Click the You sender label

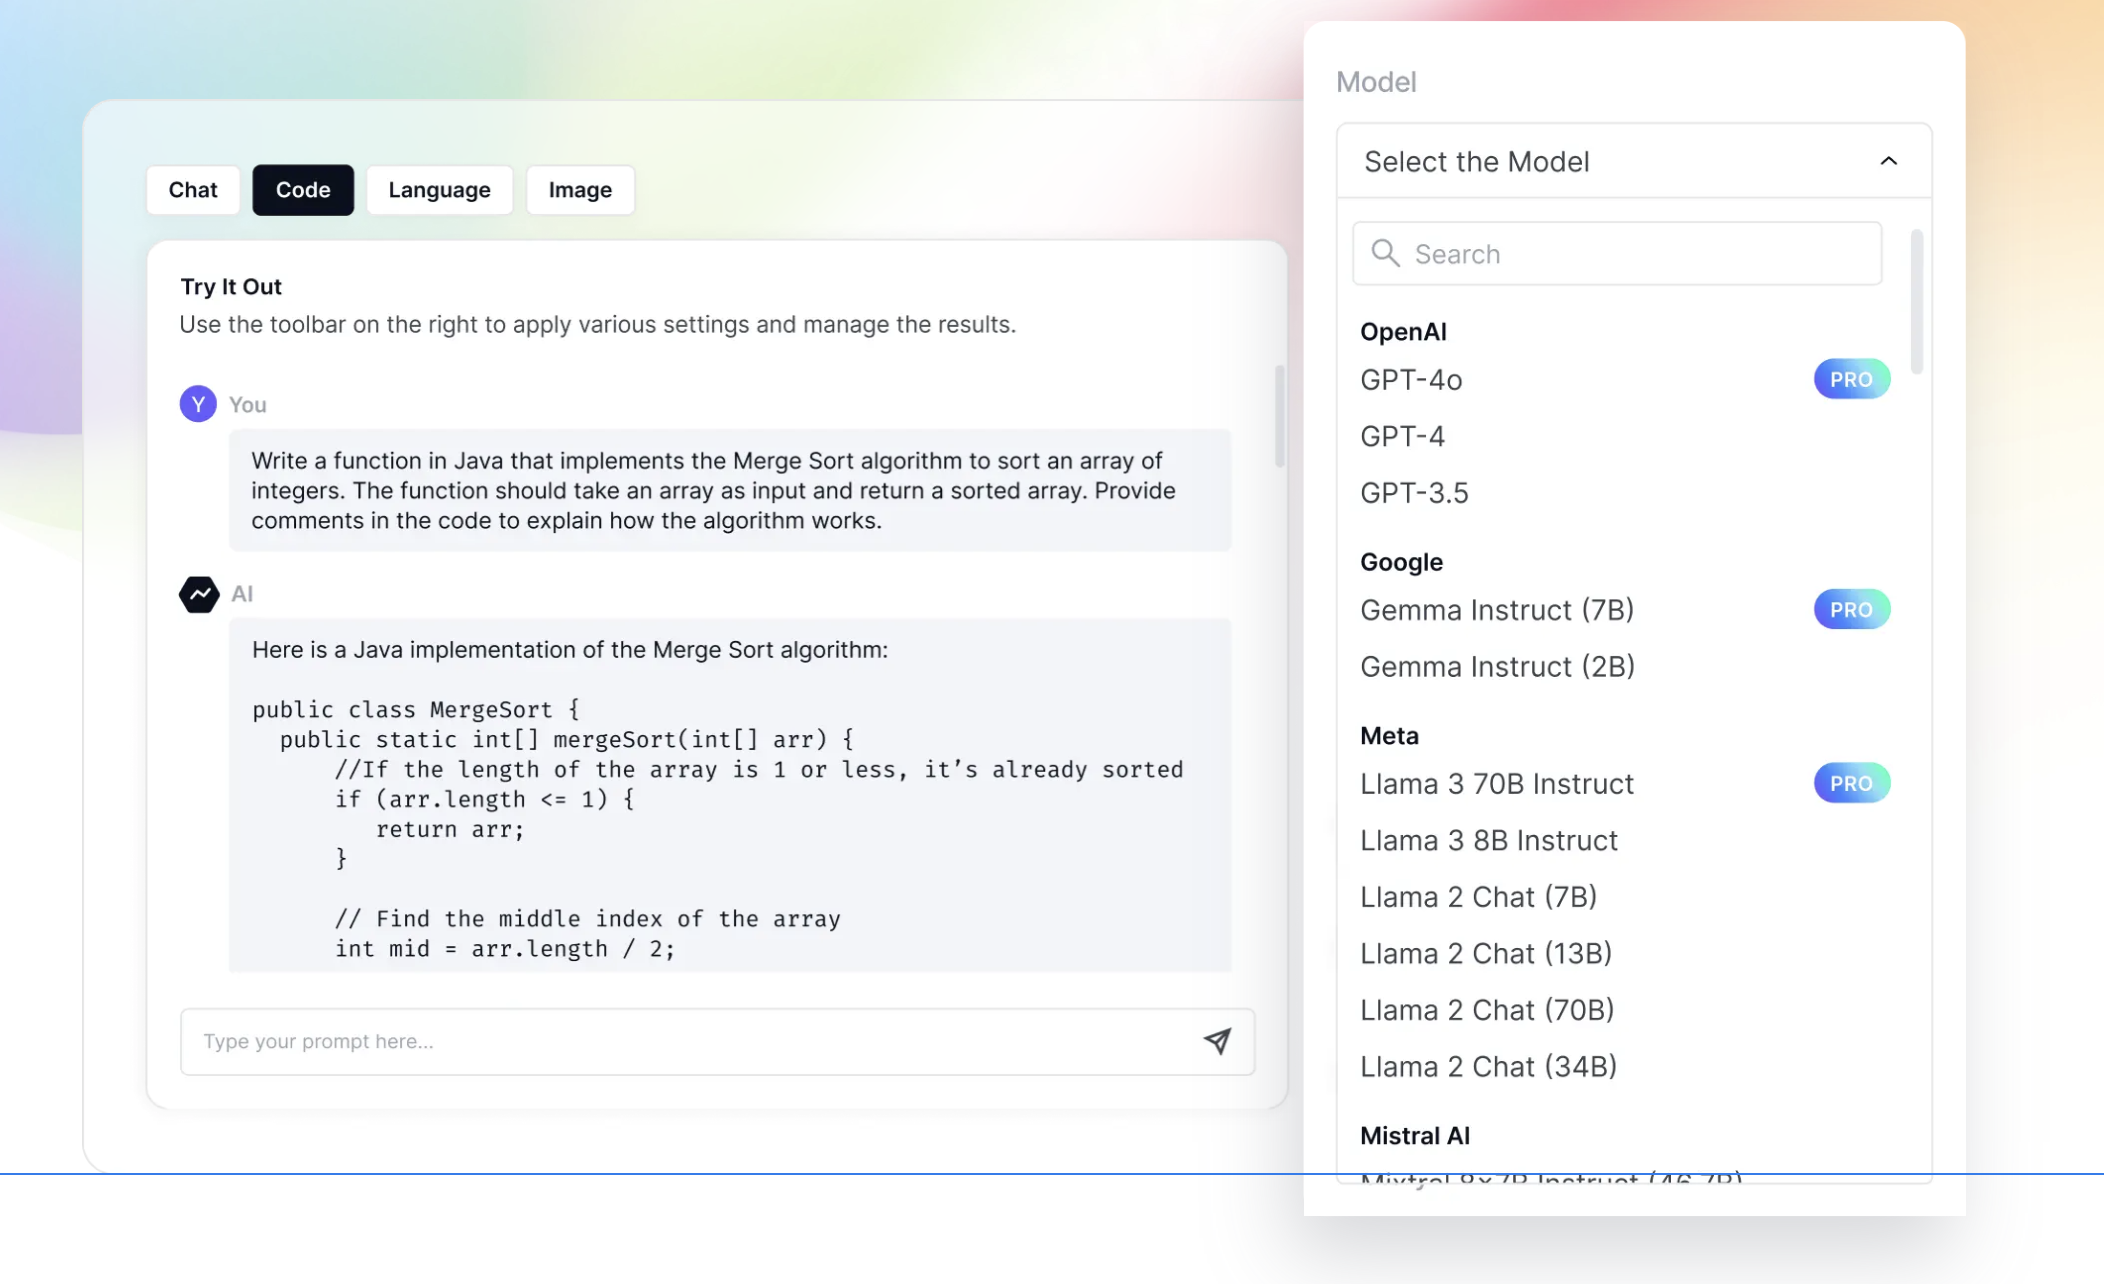coord(247,404)
